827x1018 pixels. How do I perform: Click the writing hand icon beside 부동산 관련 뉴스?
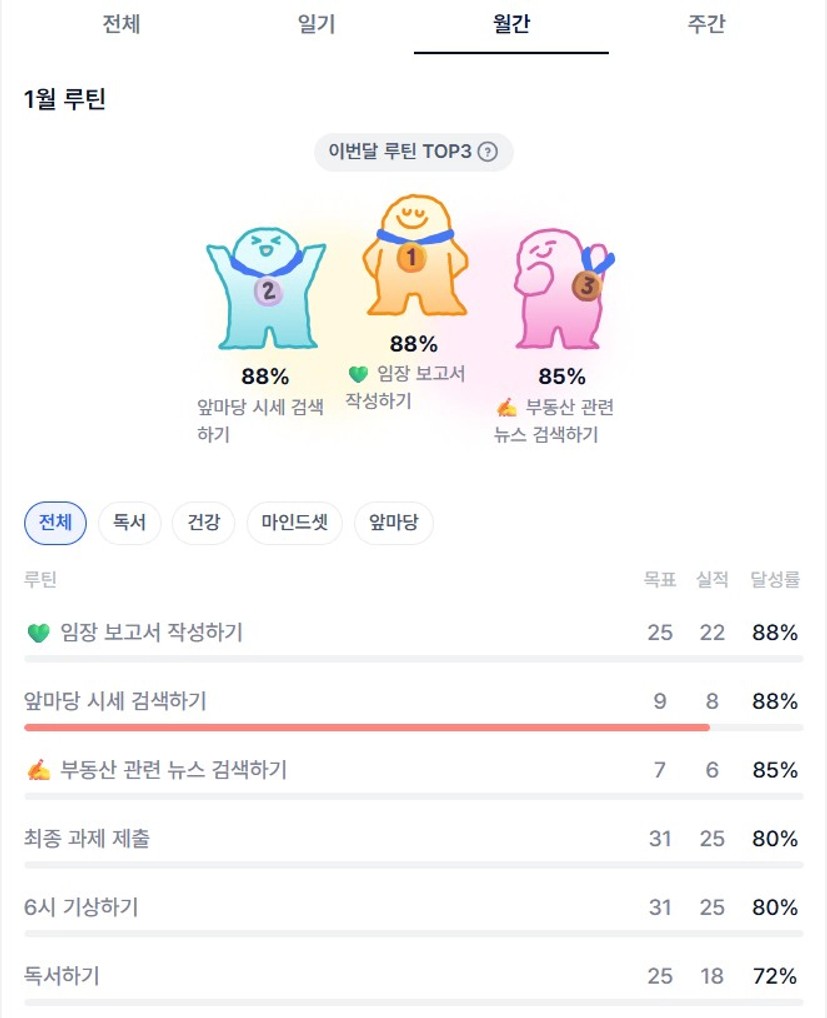[38, 770]
